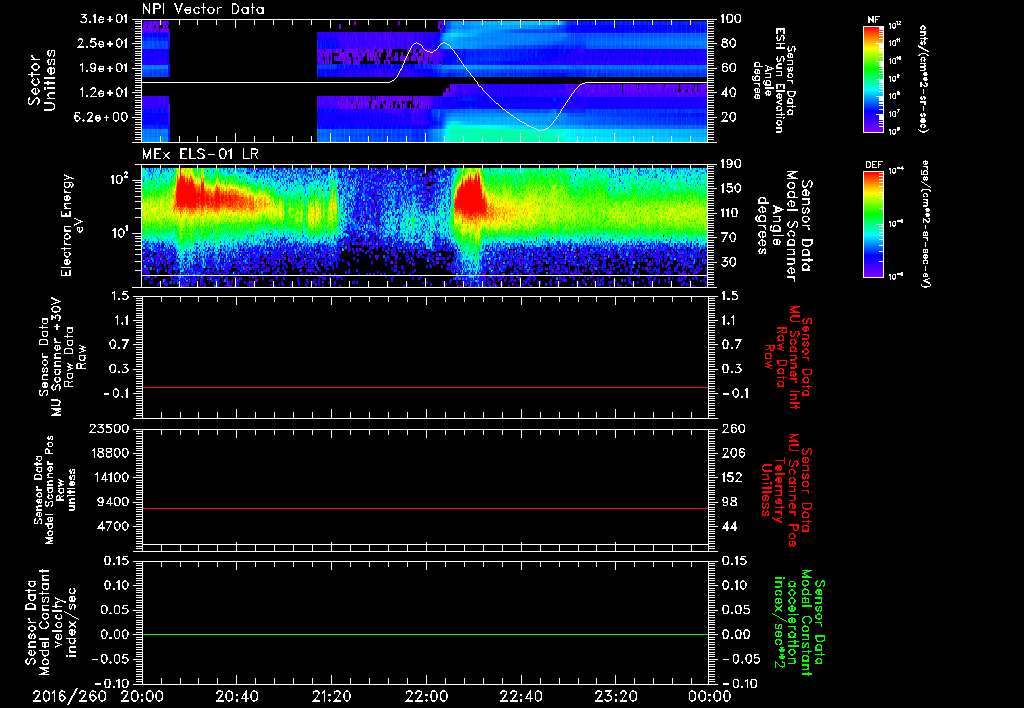This screenshot has height=708, width=1024.
Task: Click the "4700" scanner position tick value
Action: (x=114, y=526)
